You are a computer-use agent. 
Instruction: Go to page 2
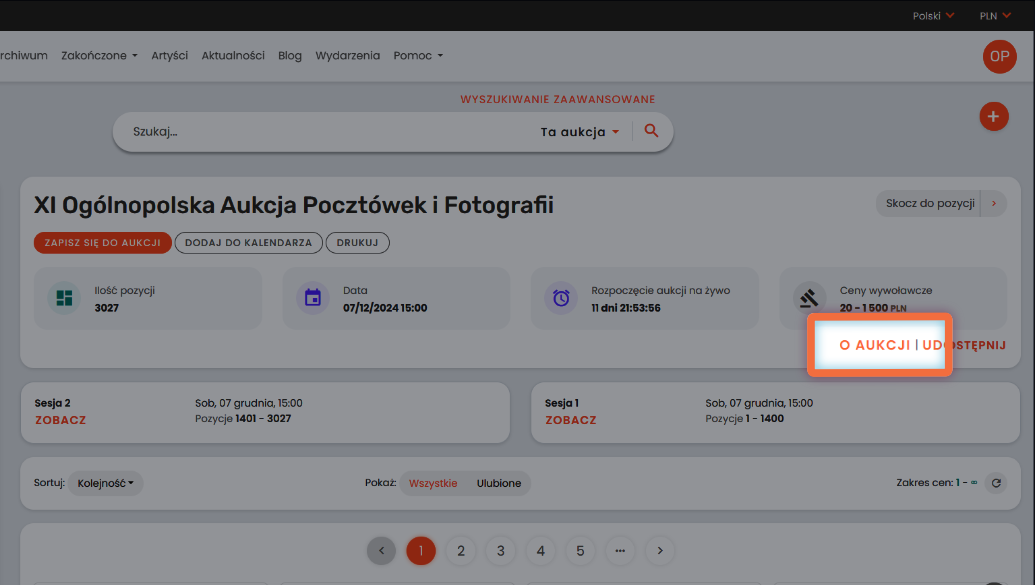coord(461,551)
